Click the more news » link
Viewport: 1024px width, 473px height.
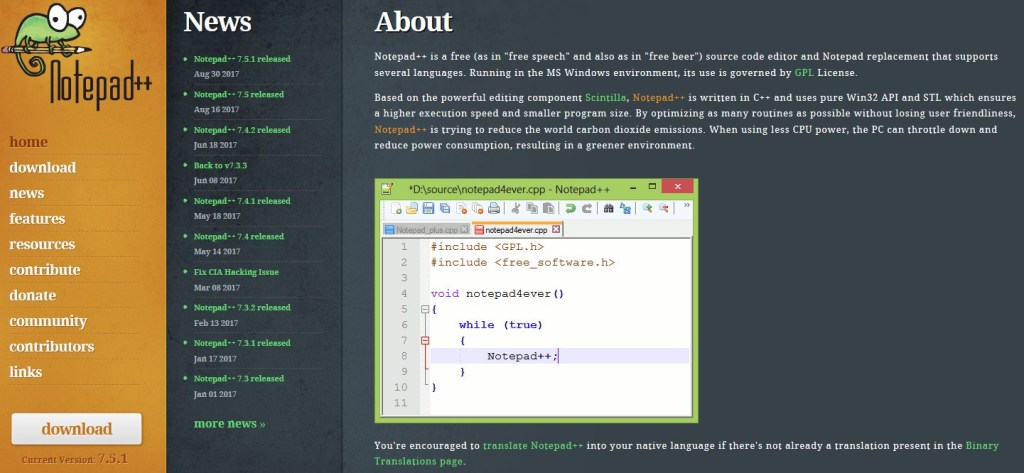230,423
